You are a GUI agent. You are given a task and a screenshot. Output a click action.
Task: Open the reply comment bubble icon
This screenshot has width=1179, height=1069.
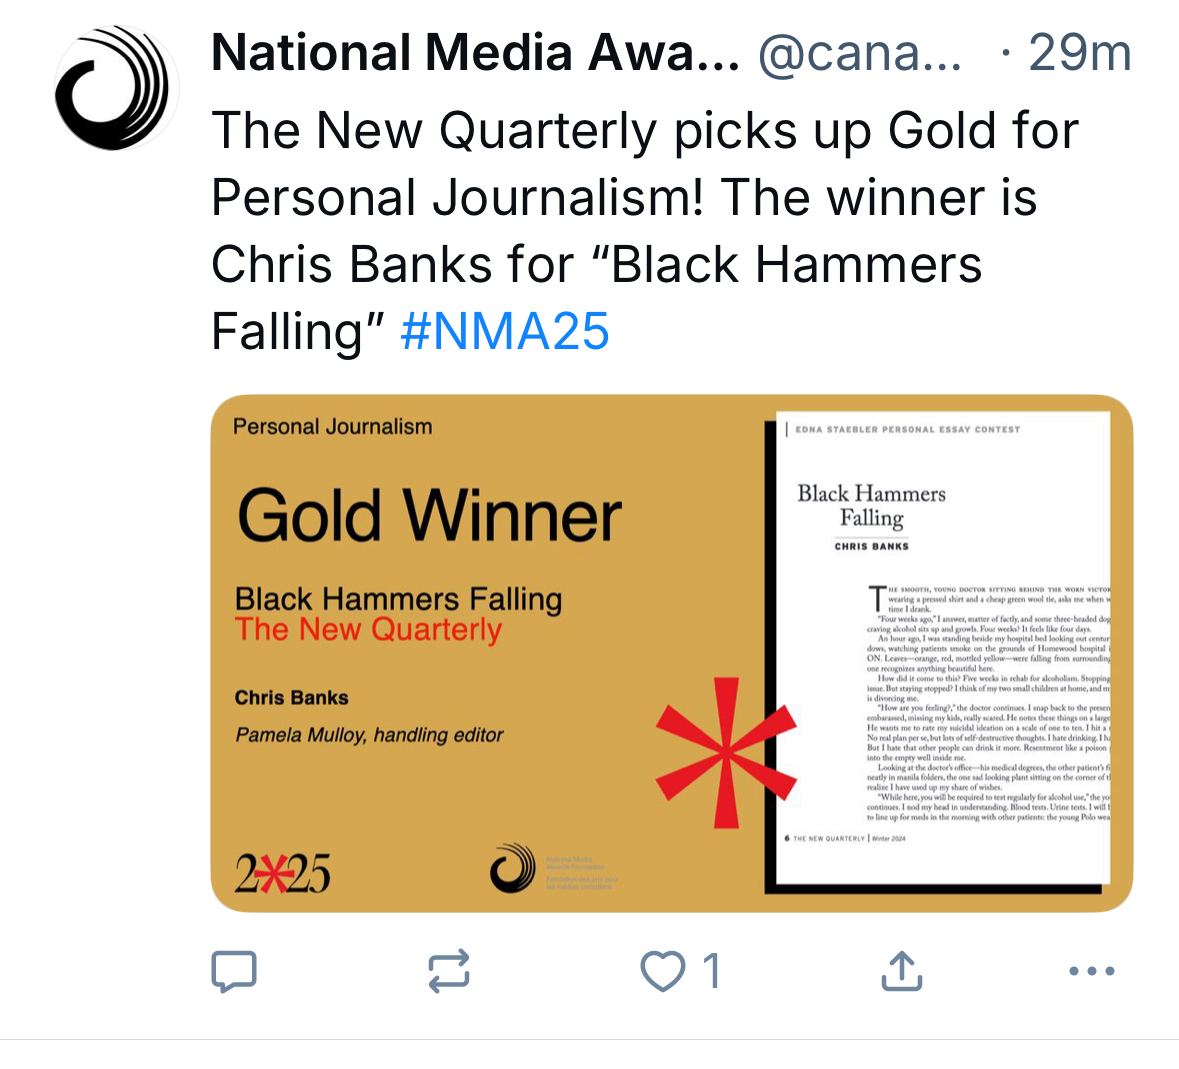[x=234, y=971]
